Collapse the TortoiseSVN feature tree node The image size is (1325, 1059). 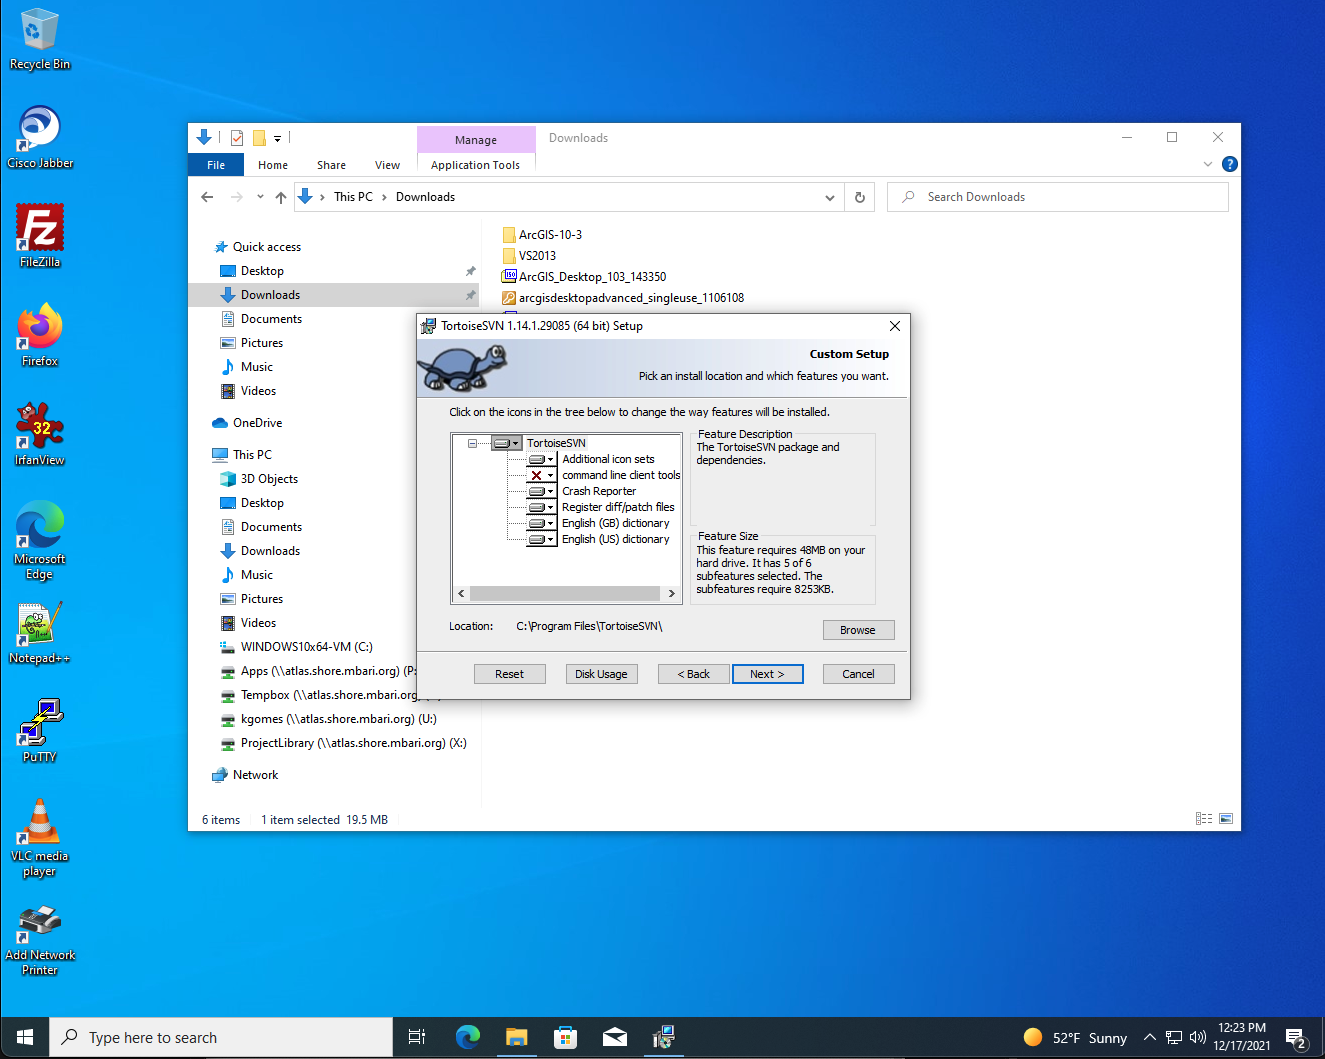tap(472, 443)
